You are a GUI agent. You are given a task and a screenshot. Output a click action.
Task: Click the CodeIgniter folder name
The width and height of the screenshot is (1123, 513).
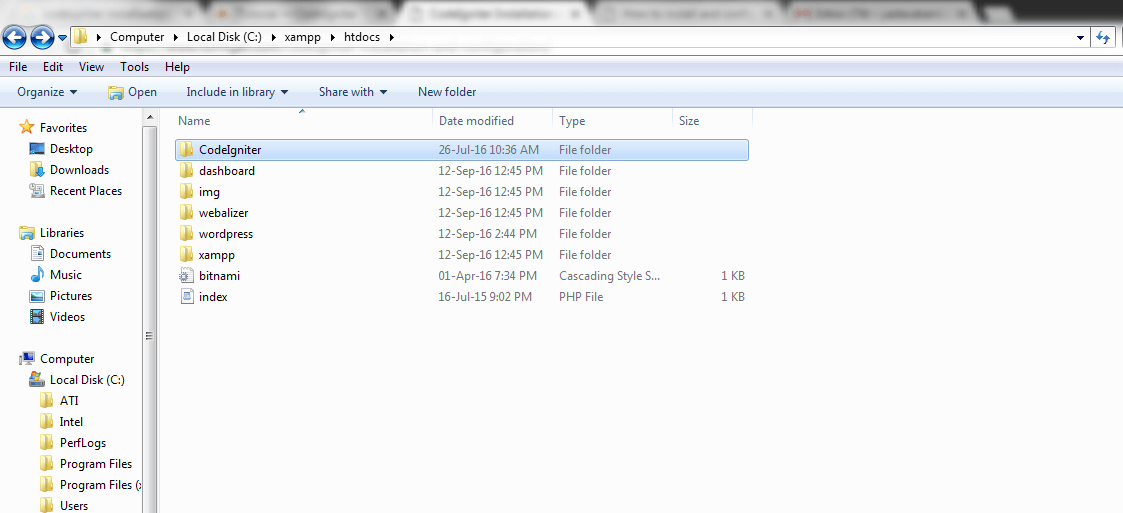point(230,150)
